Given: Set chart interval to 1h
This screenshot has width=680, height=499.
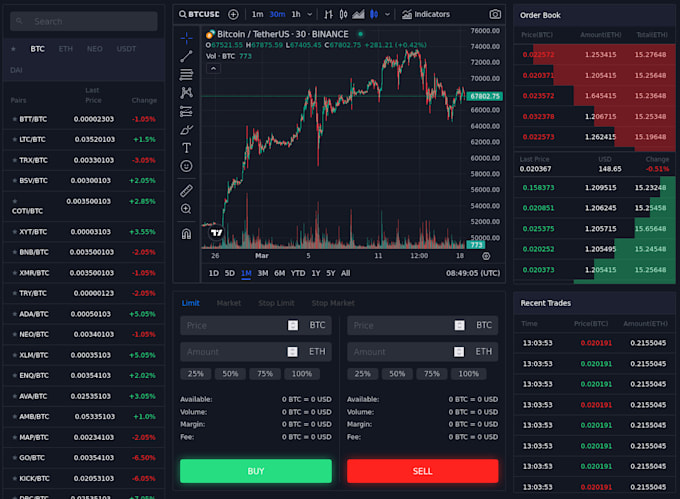Looking at the screenshot, I should tap(296, 14).
